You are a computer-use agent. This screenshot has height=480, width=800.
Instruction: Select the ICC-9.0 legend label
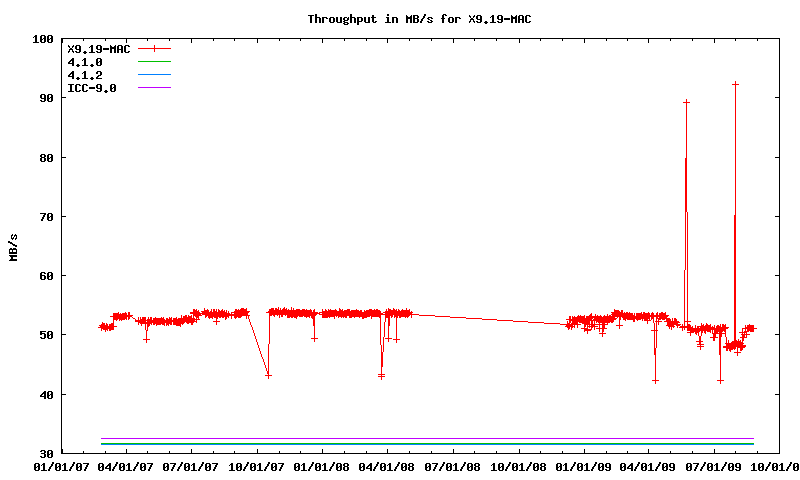[91, 88]
